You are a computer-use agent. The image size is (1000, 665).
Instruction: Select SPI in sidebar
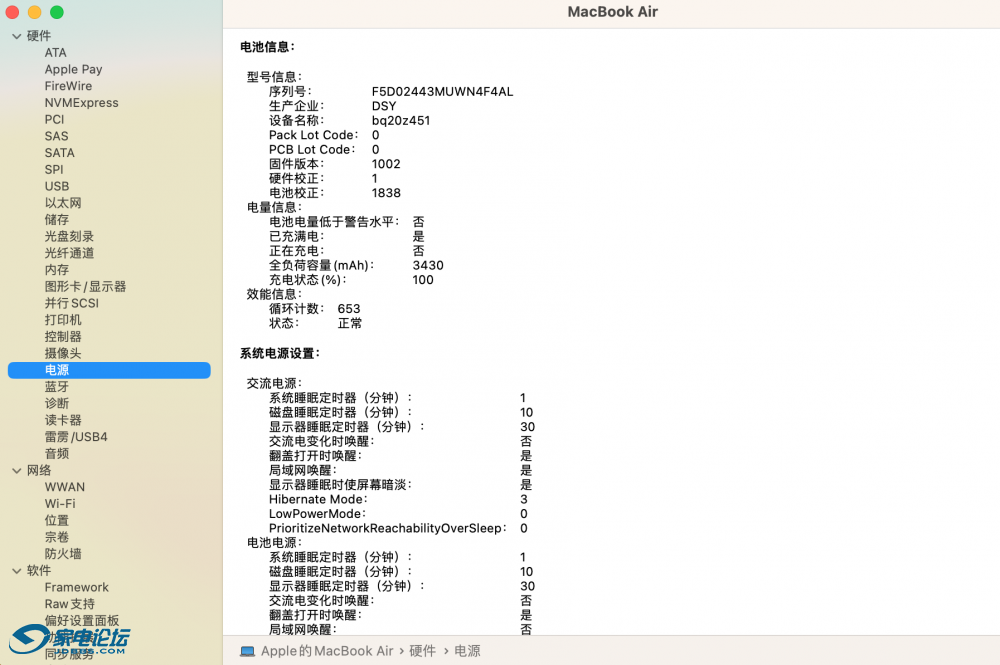pos(54,170)
